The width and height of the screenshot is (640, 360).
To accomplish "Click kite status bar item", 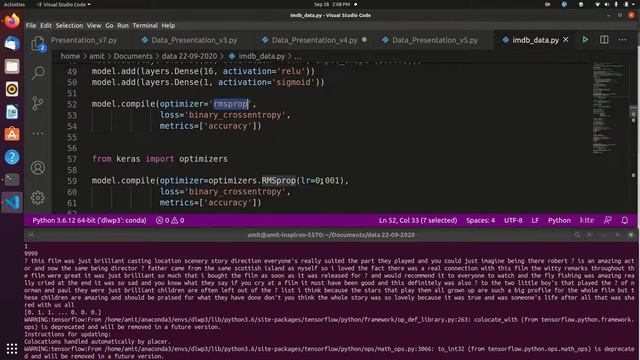I will pos(587,220).
